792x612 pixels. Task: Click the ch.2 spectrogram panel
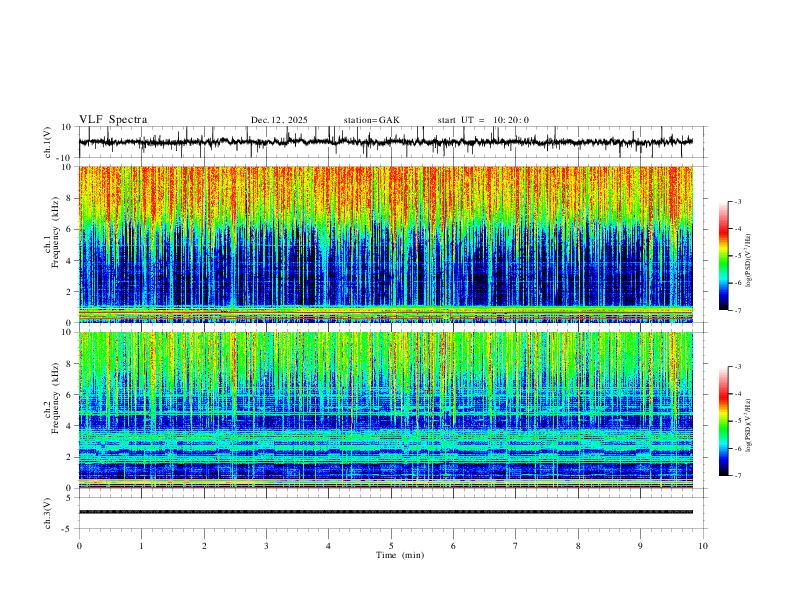tap(385, 410)
